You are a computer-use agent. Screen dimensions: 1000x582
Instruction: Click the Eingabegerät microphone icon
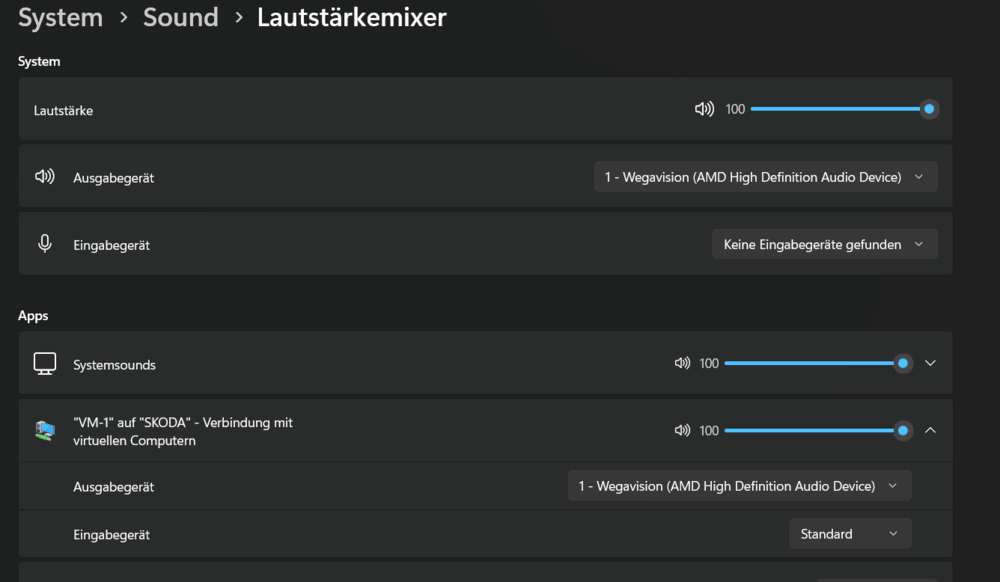tap(45, 244)
